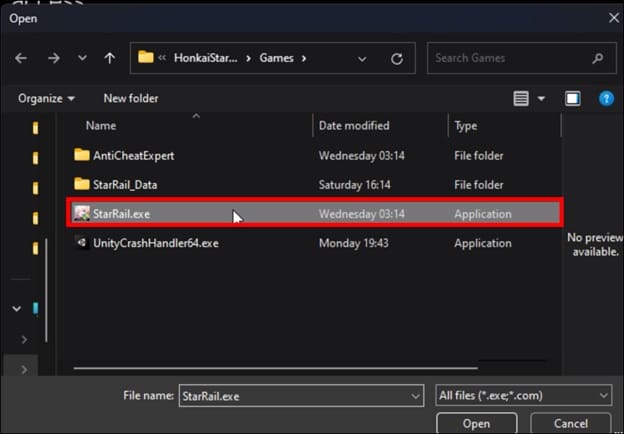Image resolution: width=624 pixels, height=434 pixels.
Task: Click the search magnifier icon
Action: click(x=597, y=58)
